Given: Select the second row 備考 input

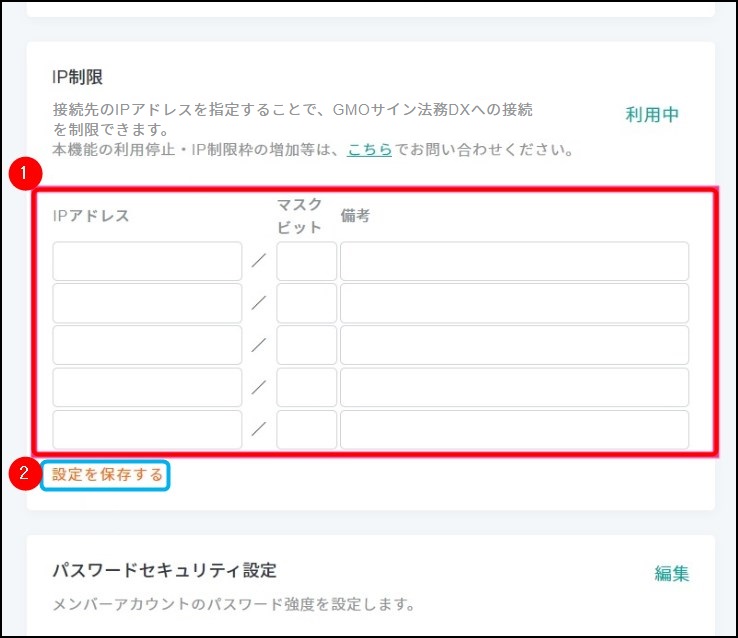Looking at the screenshot, I should tap(514, 303).
